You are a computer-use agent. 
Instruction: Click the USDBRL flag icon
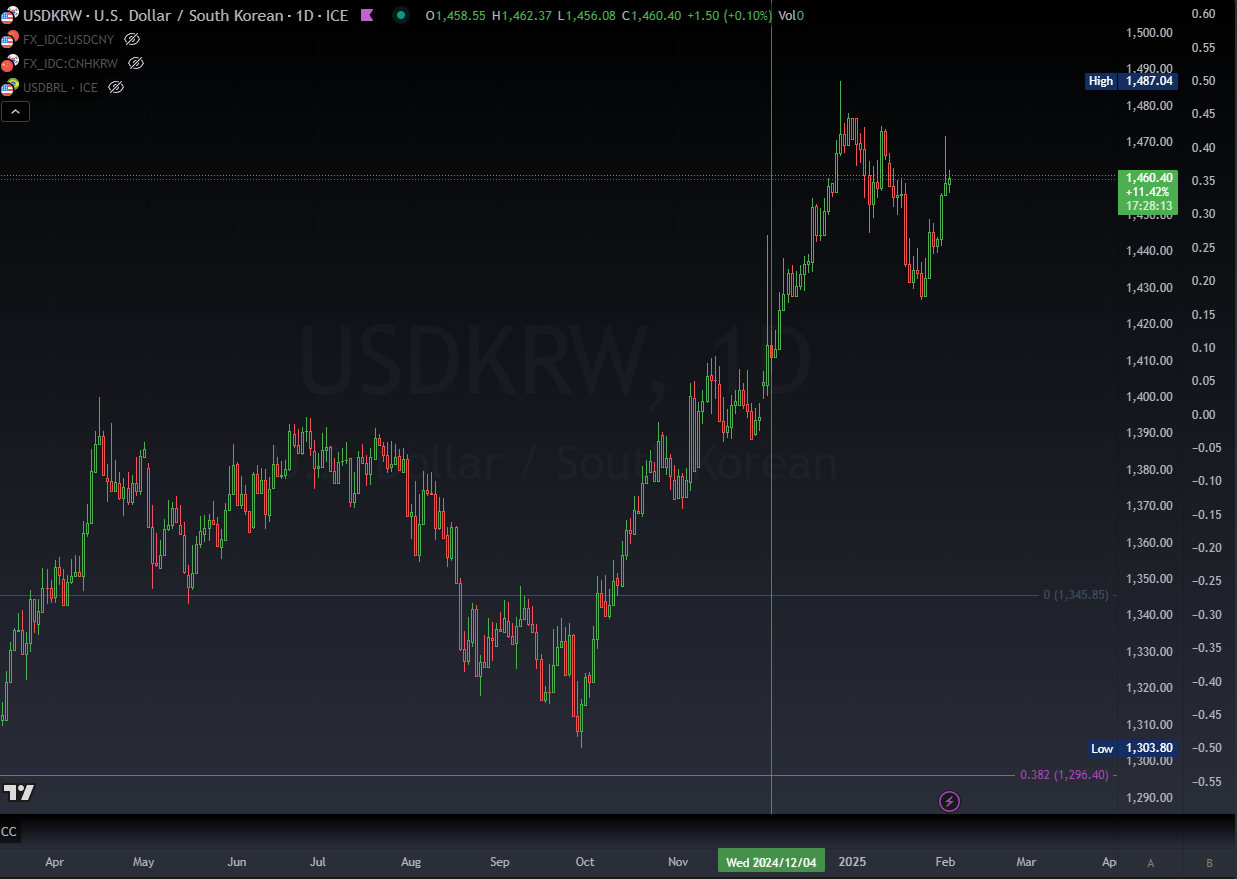tap(9, 88)
